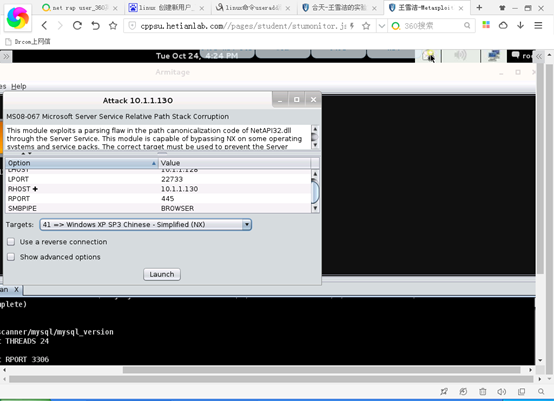Select the SMBPIPE option row
The image size is (554, 401).
[158, 208]
